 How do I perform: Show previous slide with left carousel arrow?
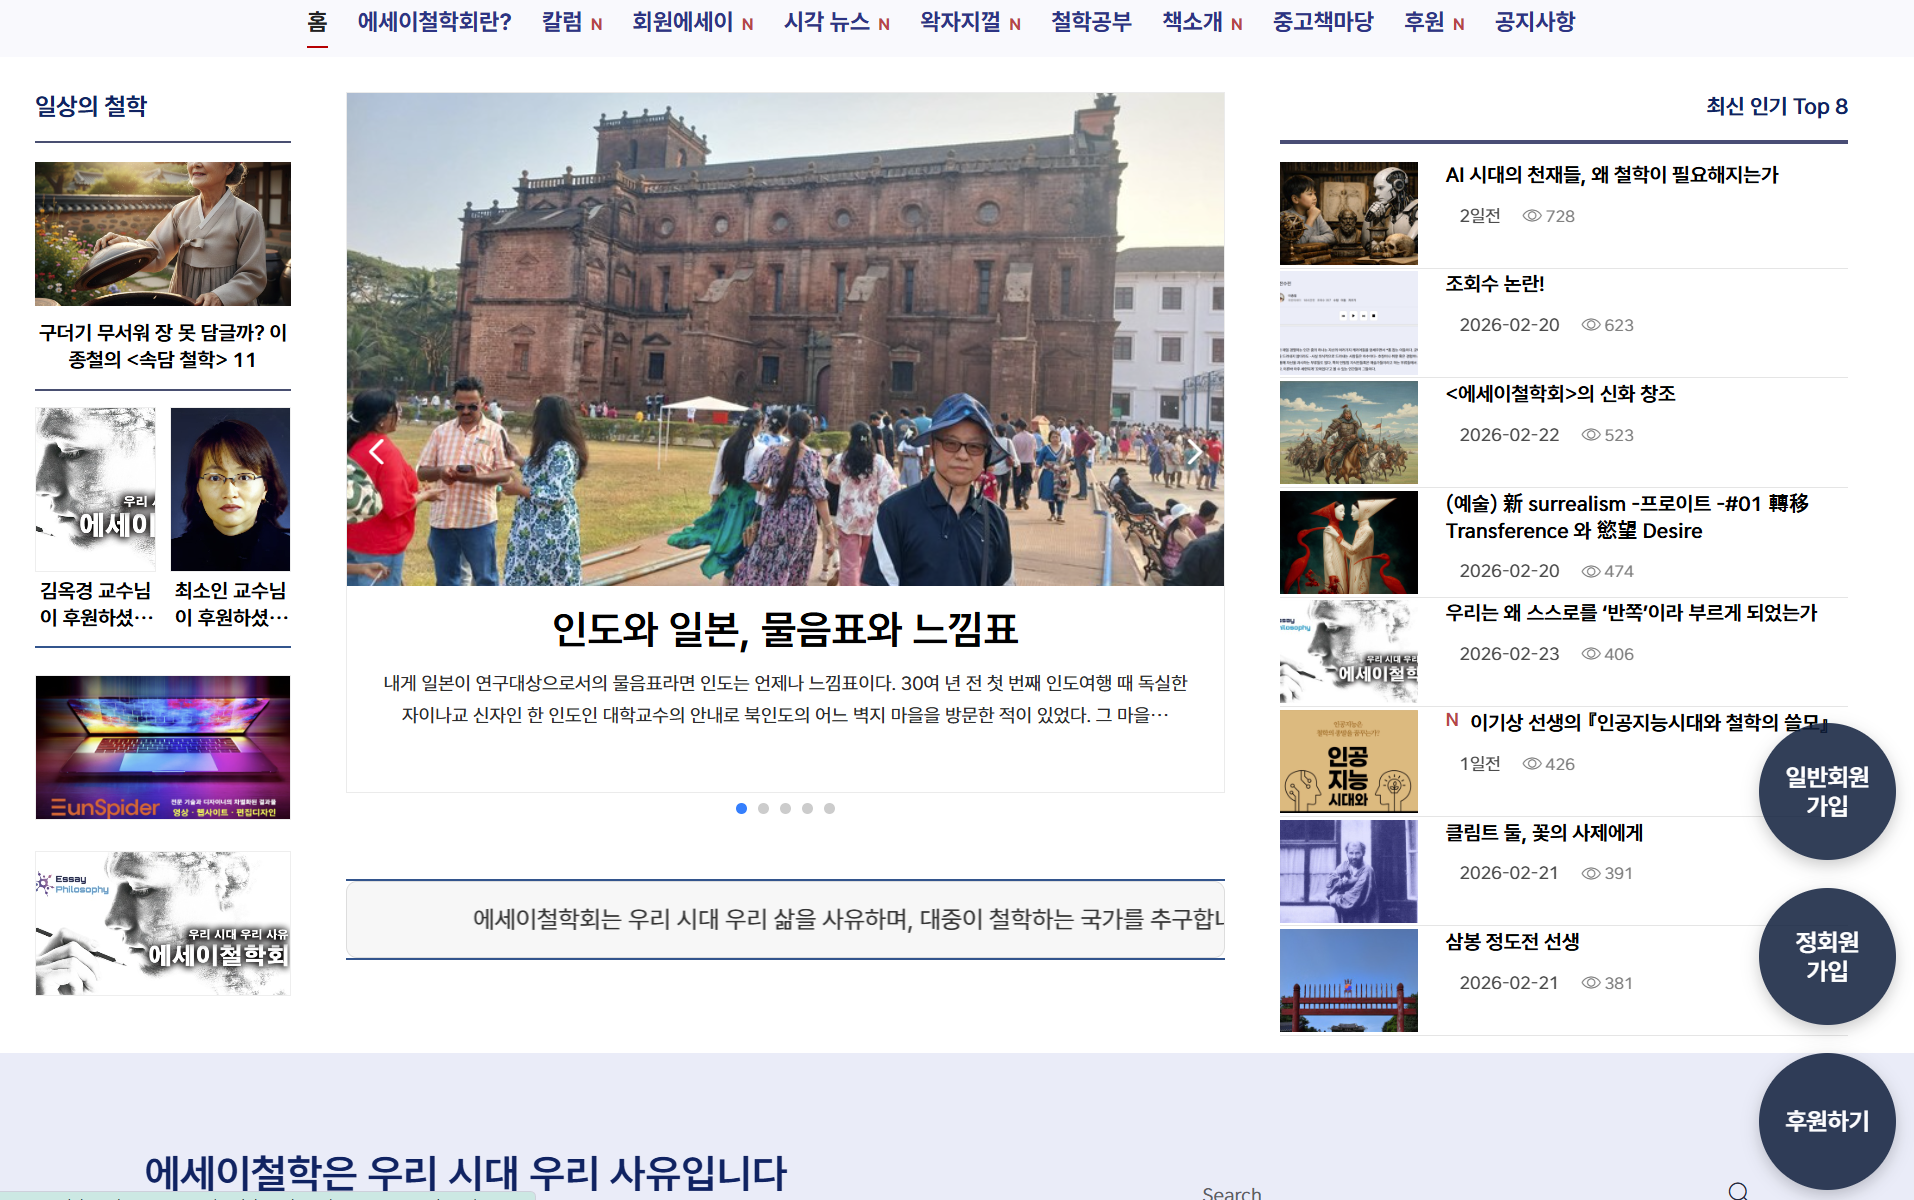point(376,453)
